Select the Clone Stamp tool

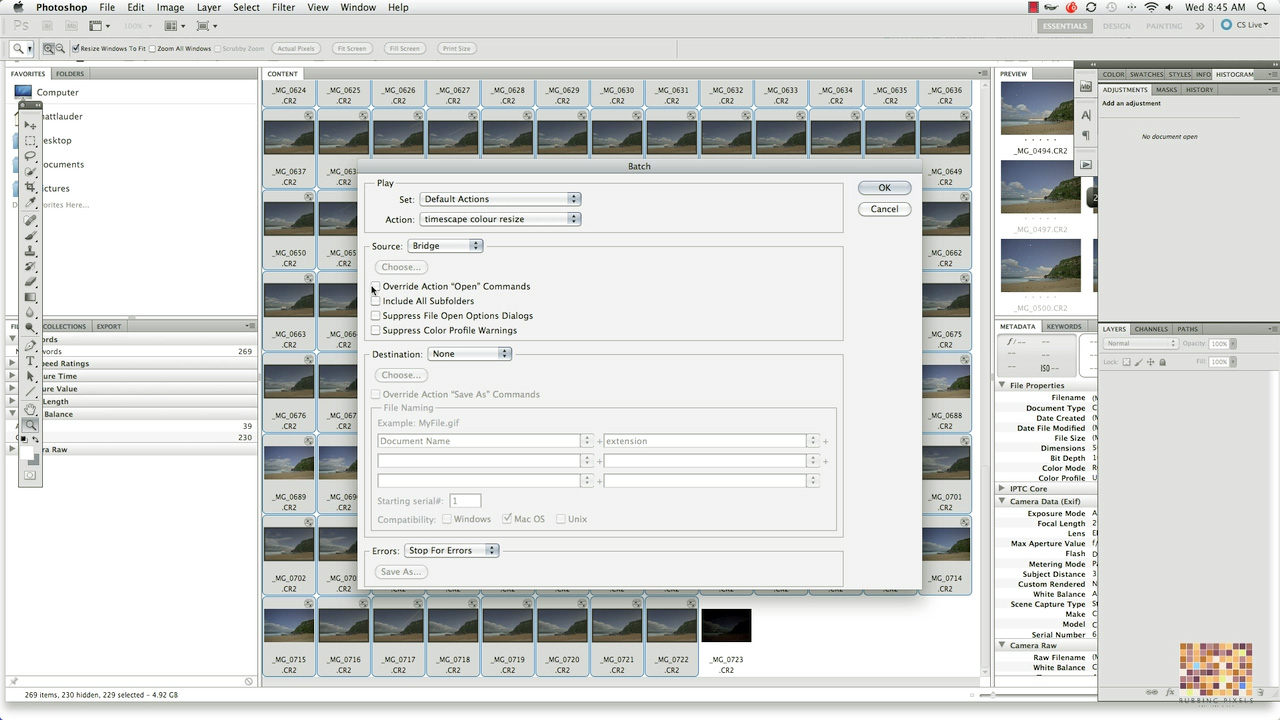point(31,251)
